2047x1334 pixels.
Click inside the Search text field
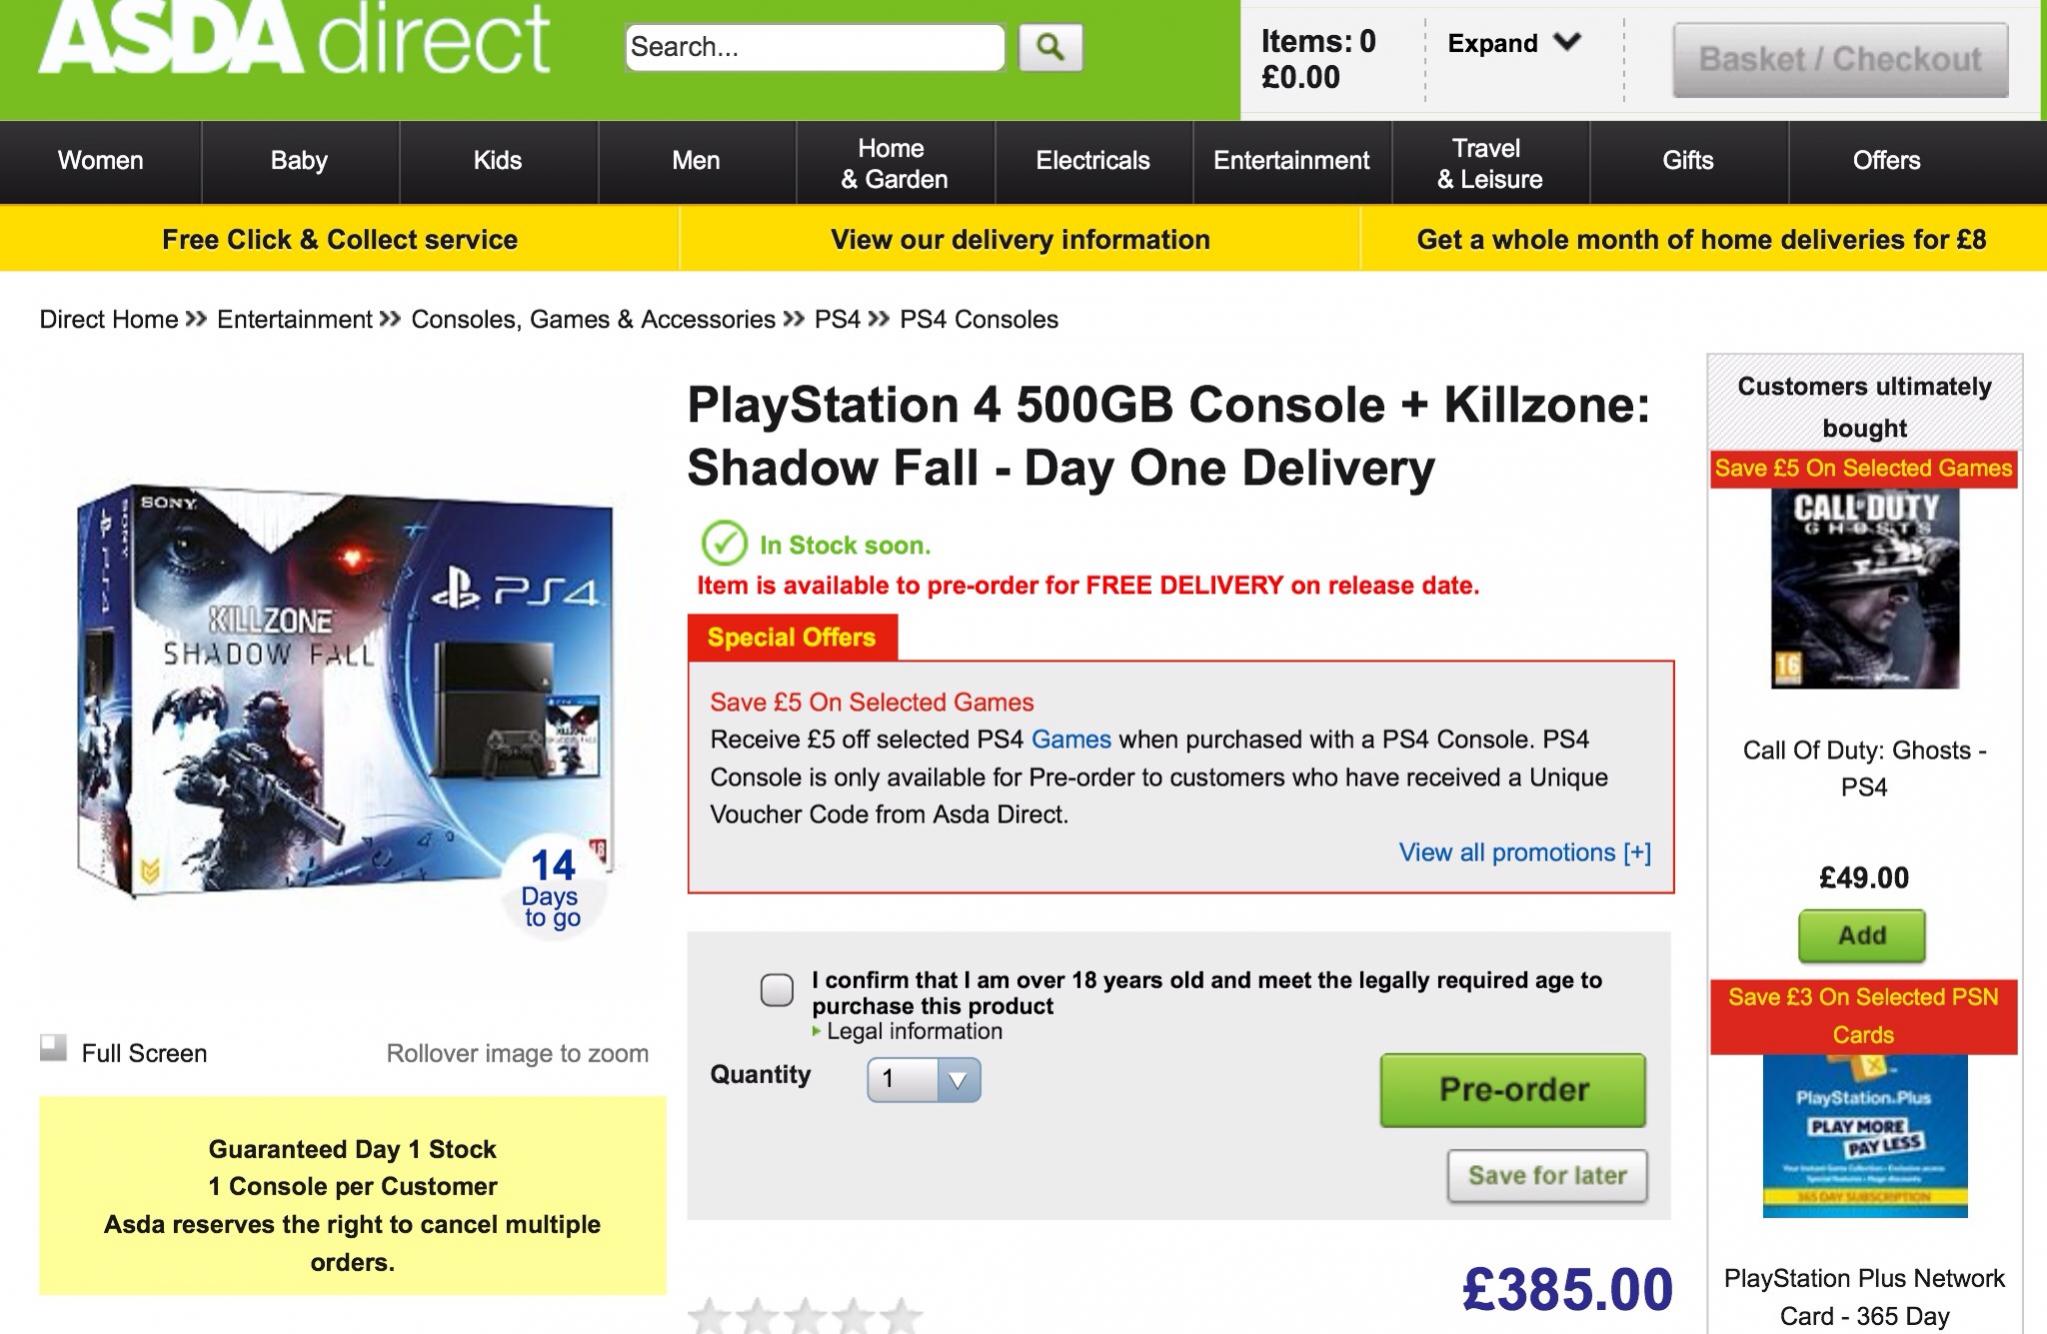point(814,47)
